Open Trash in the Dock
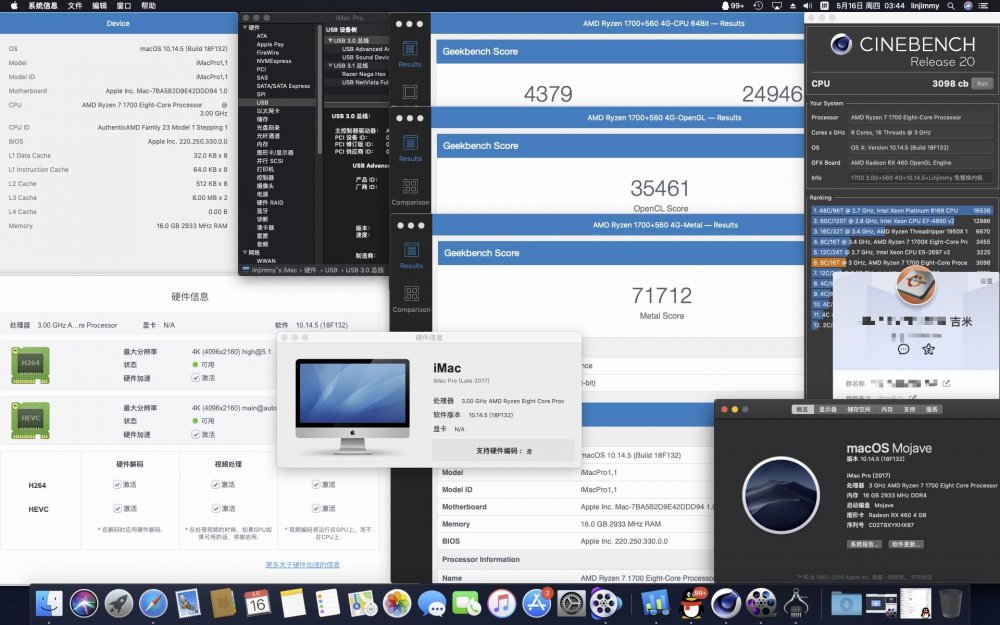 click(950, 603)
